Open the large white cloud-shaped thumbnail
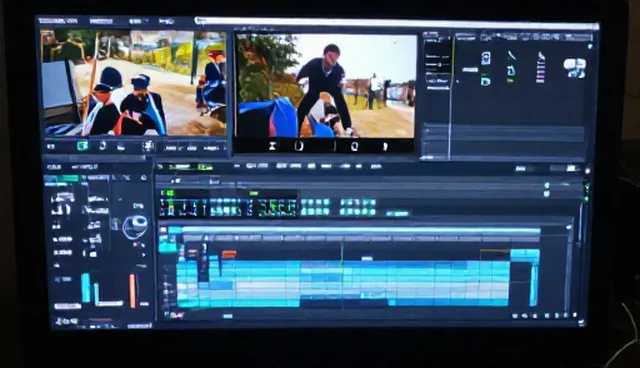 tap(575, 68)
